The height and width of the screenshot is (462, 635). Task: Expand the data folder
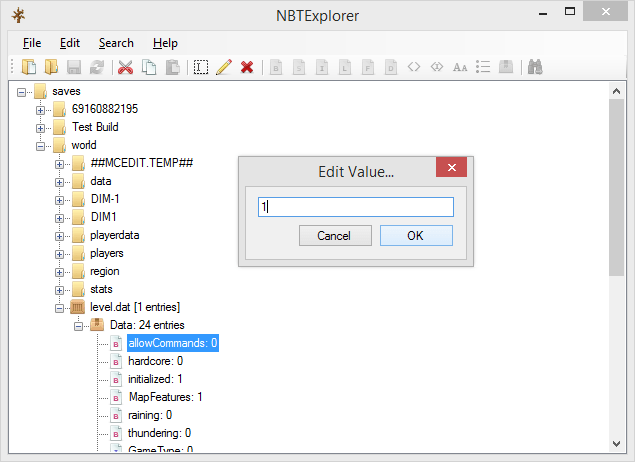(59, 182)
